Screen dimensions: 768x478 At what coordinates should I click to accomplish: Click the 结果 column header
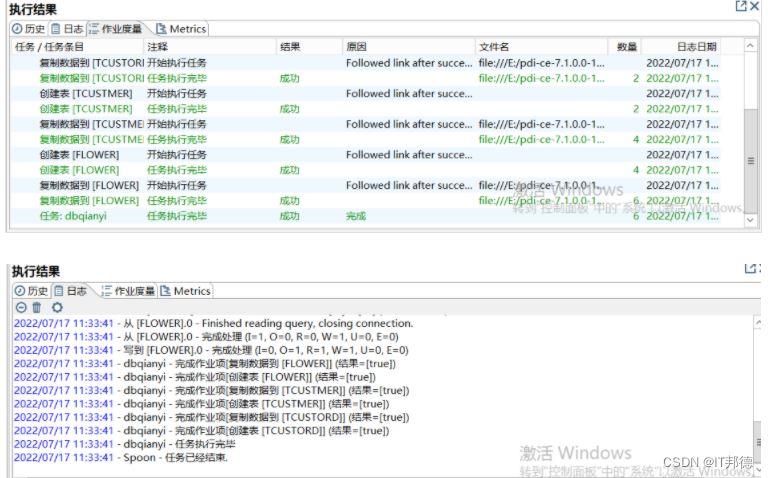pyautogui.click(x=290, y=46)
